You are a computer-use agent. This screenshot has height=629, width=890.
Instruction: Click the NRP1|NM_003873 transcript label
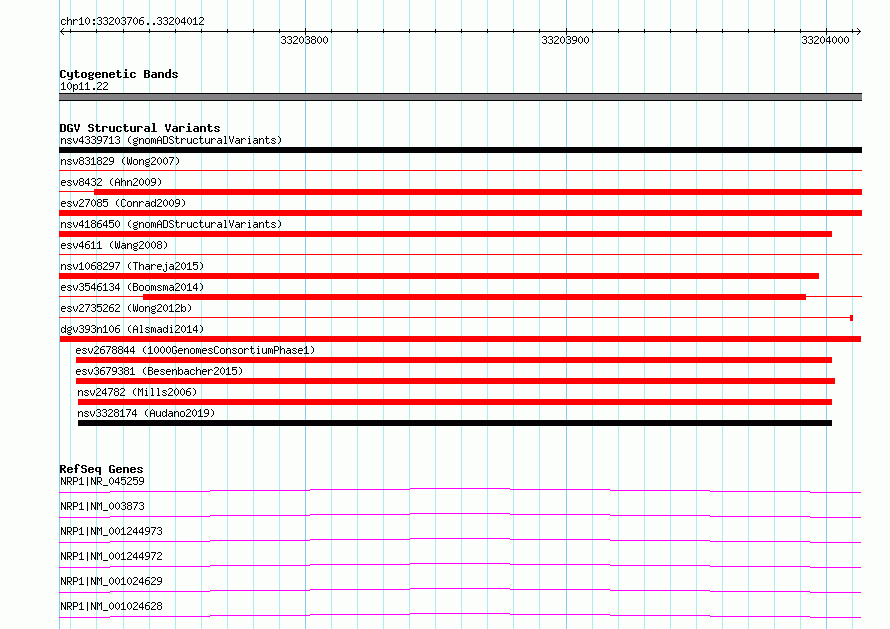[x=102, y=506]
